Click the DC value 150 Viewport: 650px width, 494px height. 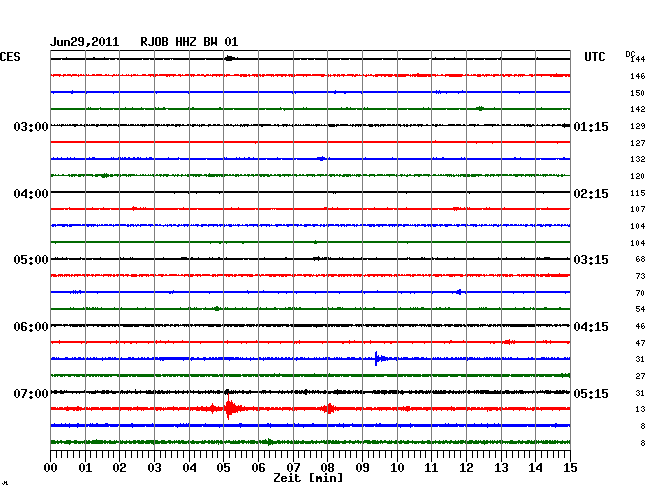[638, 93]
